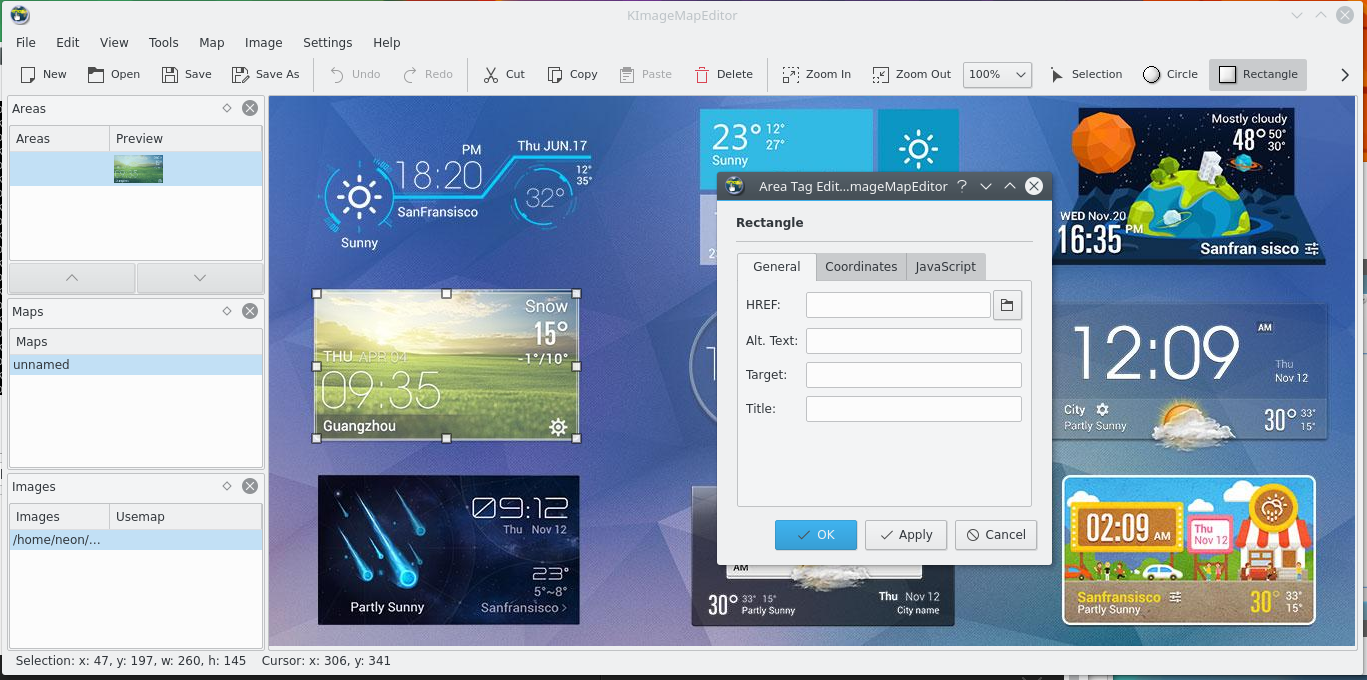Expand the toolbar overflow chevron
The width and height of the screenshot is (1367, 680).
pos(1345,74)
